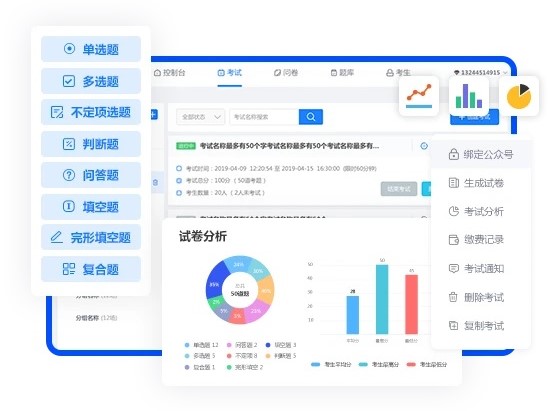Screen dimensions: 548x411
Task: Switch to the 题库 tab
Action: click(x=342, y=73)
